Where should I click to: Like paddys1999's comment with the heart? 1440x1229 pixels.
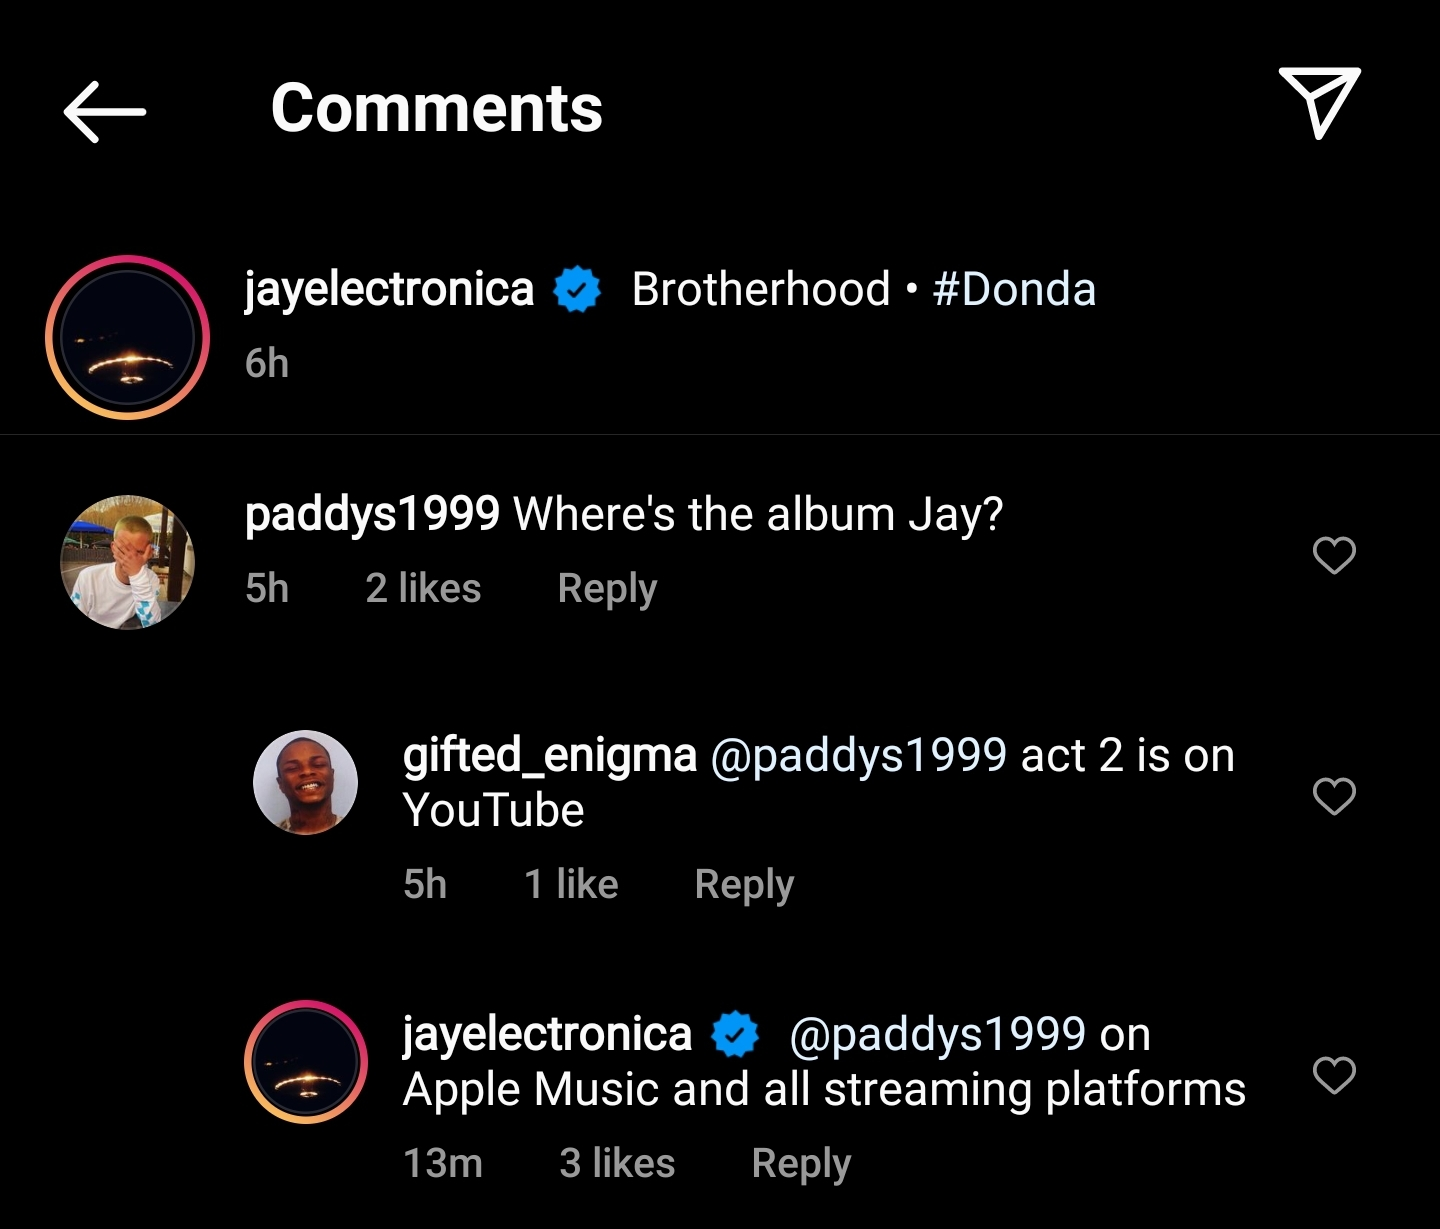[1334, 555]
